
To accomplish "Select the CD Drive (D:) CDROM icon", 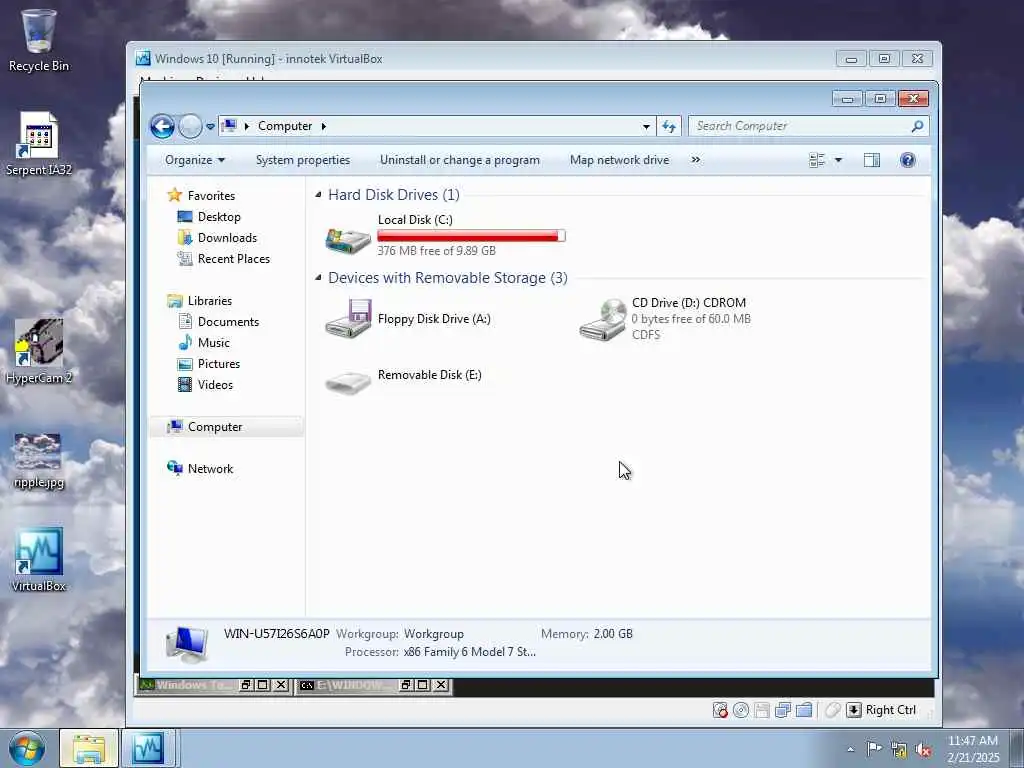I will pyautogui.click(x=603, y=320).
